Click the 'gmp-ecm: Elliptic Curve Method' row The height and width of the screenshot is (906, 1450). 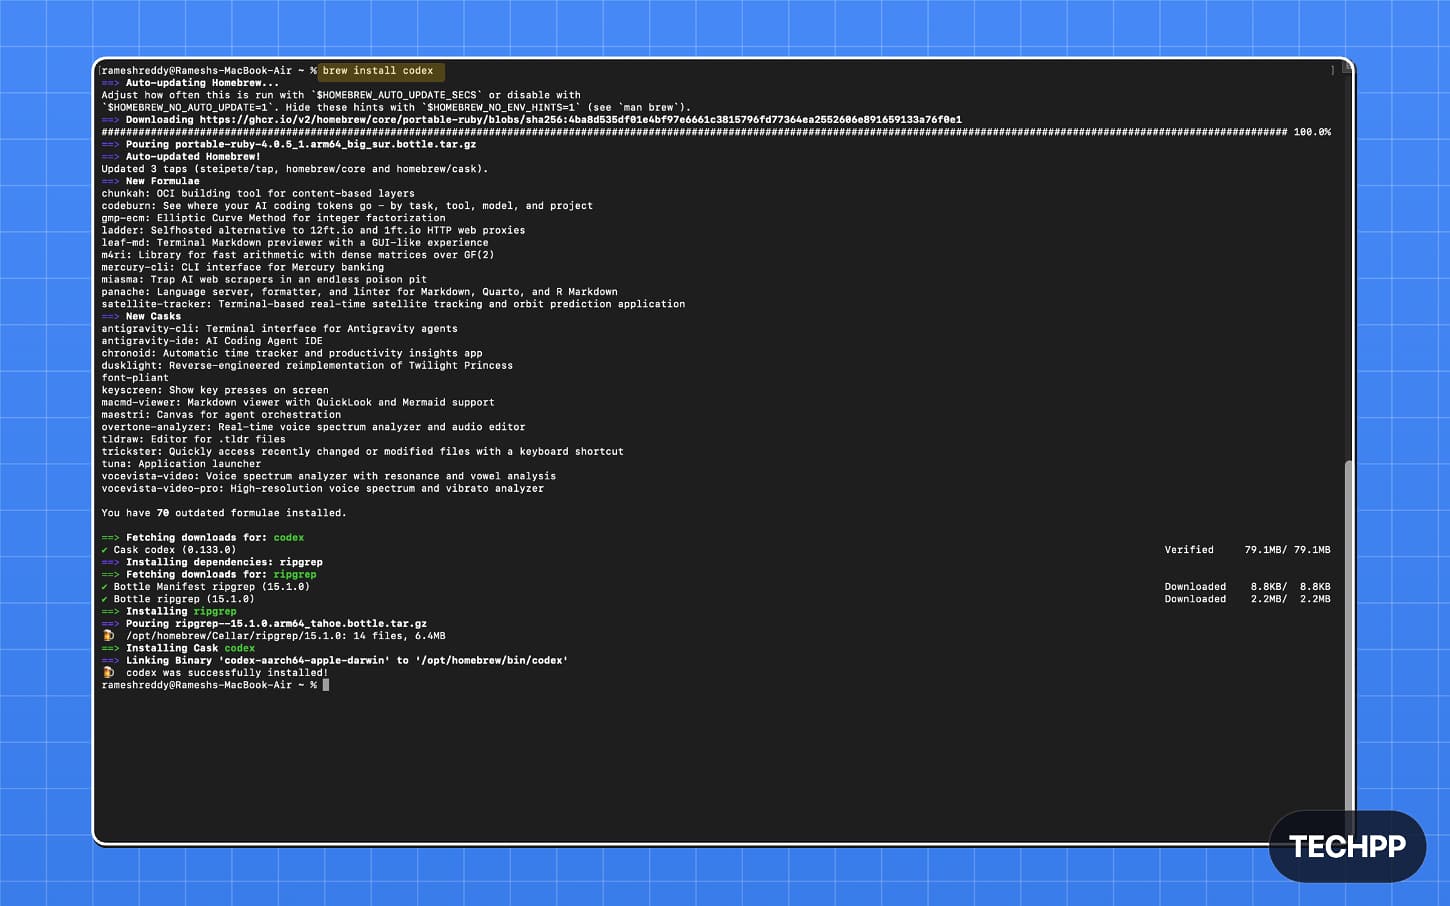[x=273, y=218]
